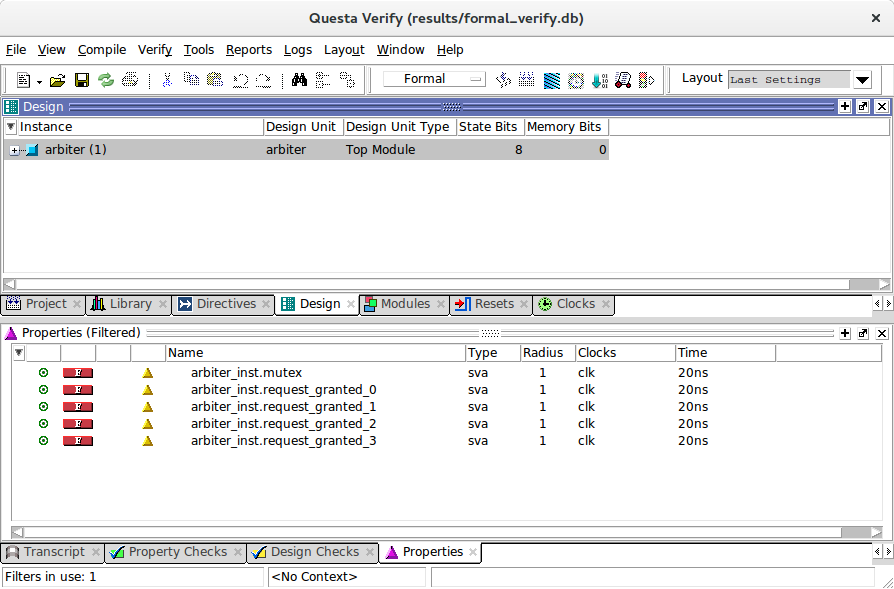Click the Find binoculars icon
Screen dimensions: 894x589
click(299, 80)
